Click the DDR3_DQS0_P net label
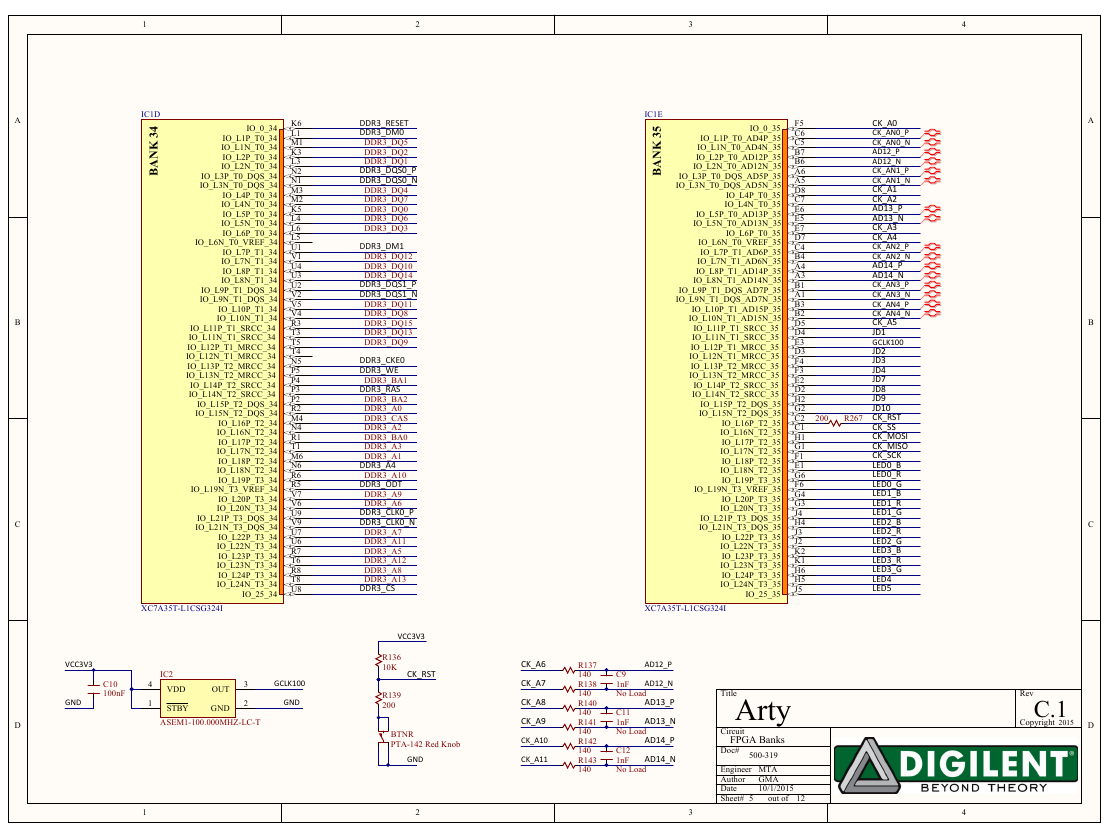 pyautogui.click(x=387, y=170)
